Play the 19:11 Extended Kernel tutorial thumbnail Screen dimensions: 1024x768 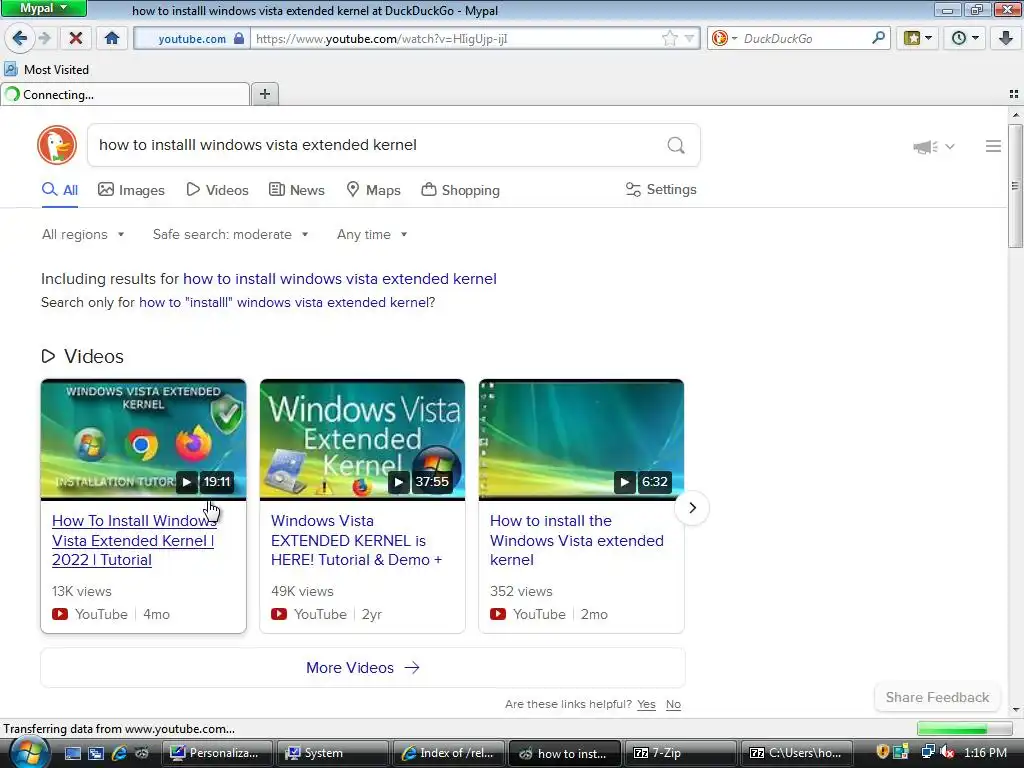[143, 440]
